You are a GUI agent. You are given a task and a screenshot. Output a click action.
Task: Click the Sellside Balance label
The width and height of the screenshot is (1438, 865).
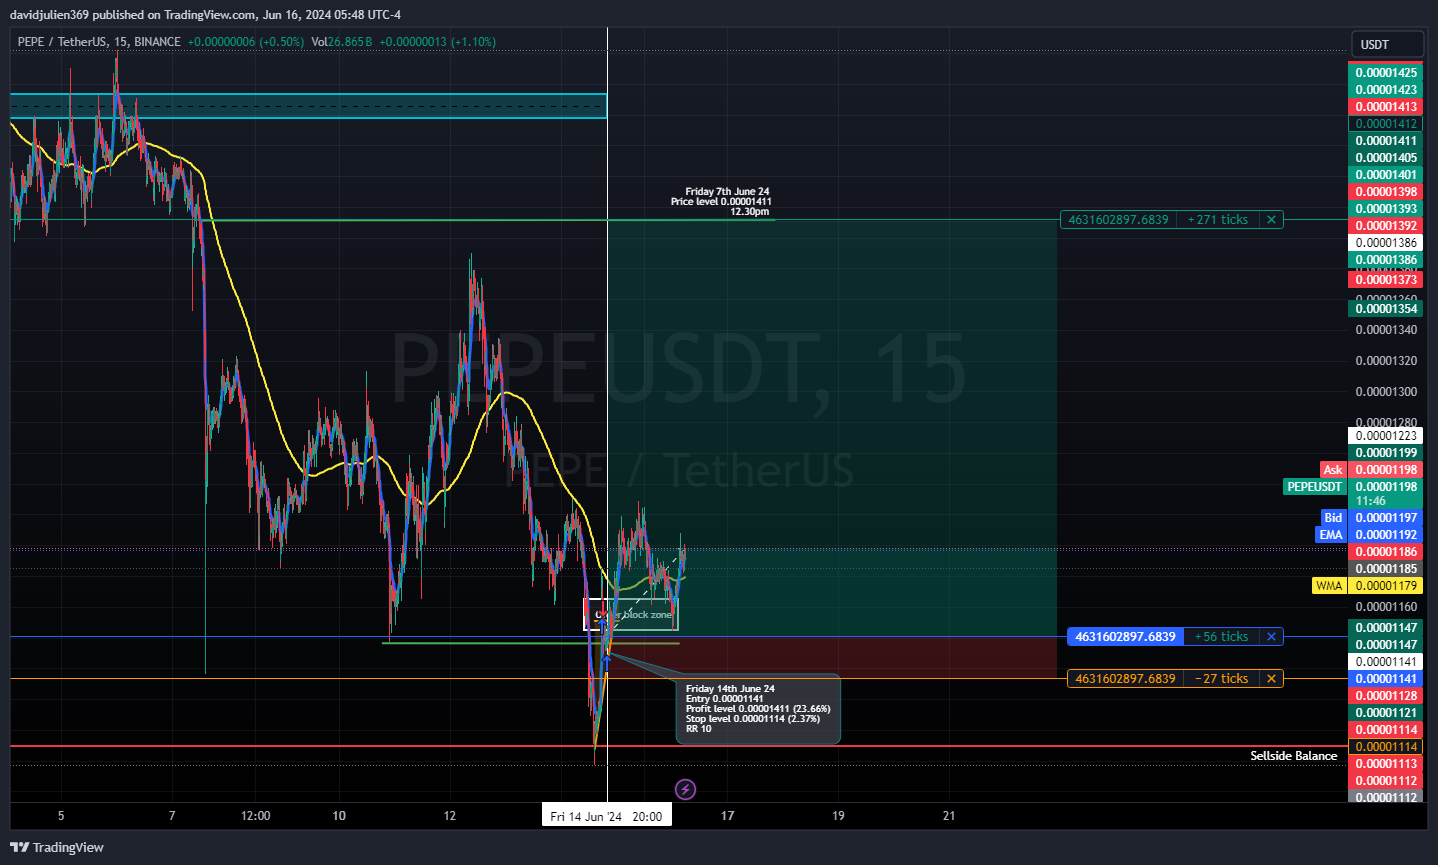tap(1293, 756)
